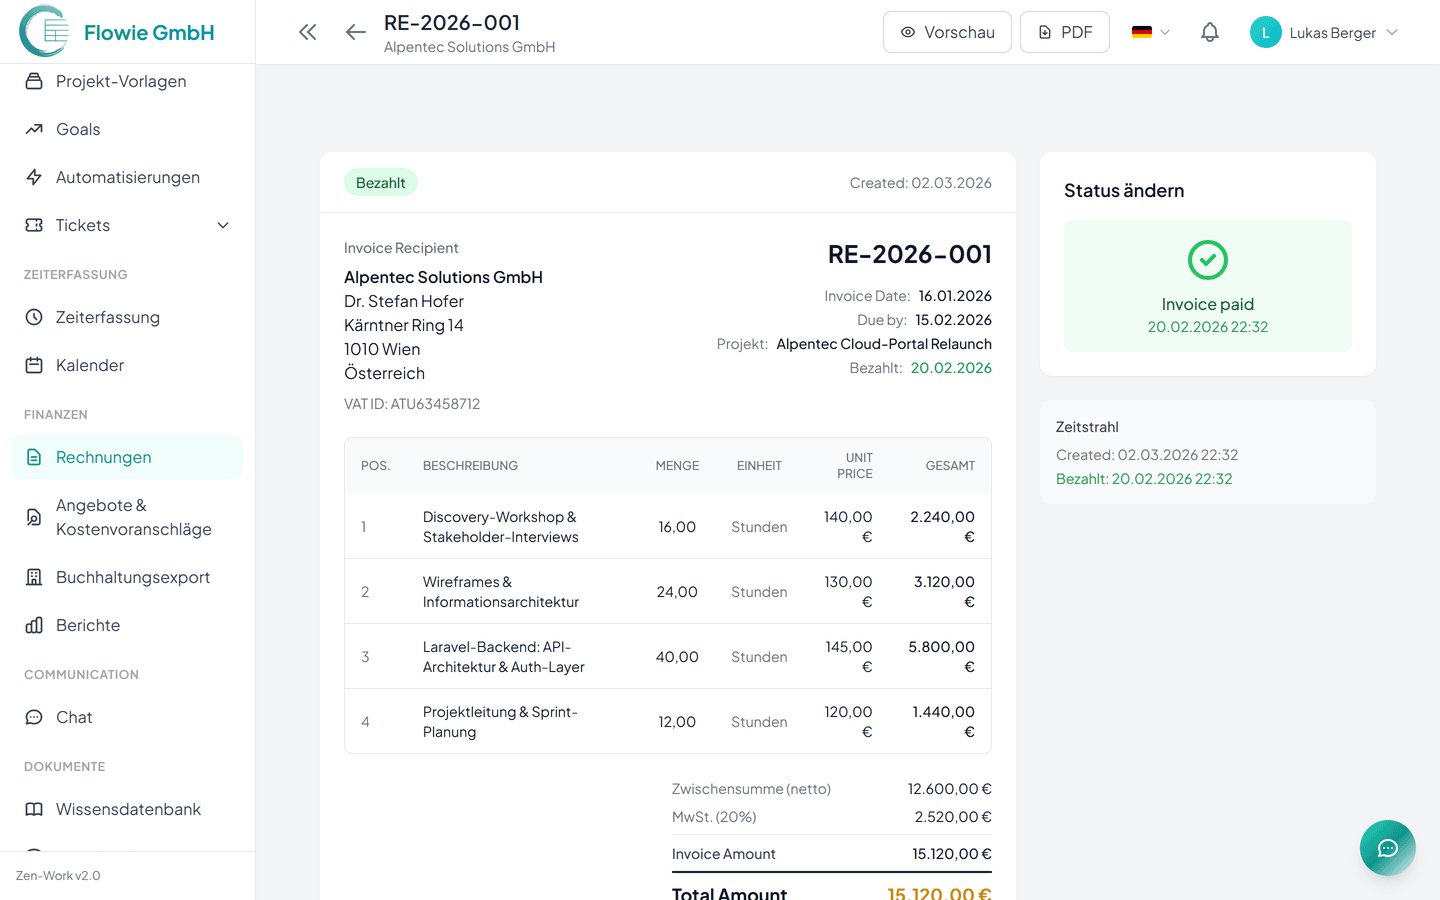Download invoice with PDF button
The width and height of the screenshot is (1440, 900).
(x=1064, y=32)
